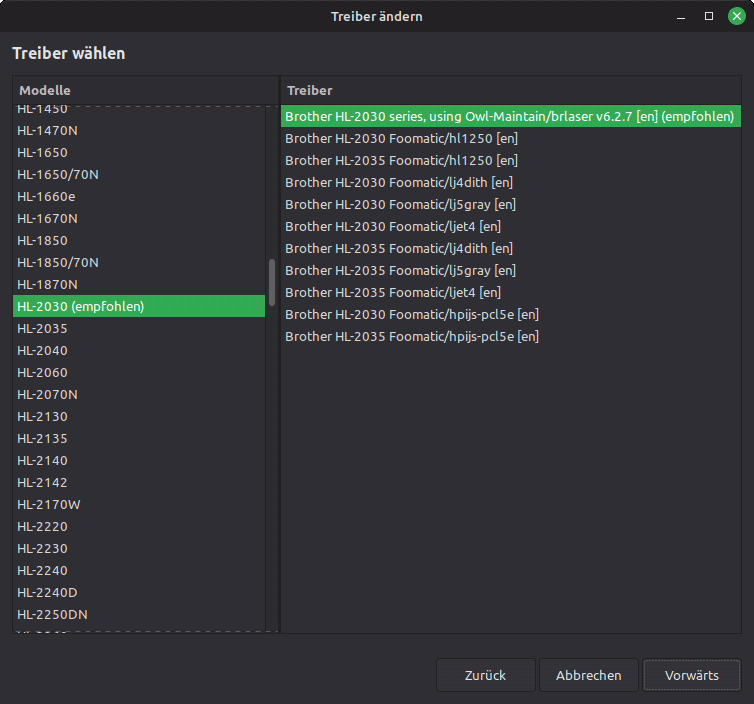Select model HL-2030 (empfohlen)
Screen dimensions: 754x704
click(139, 306)
